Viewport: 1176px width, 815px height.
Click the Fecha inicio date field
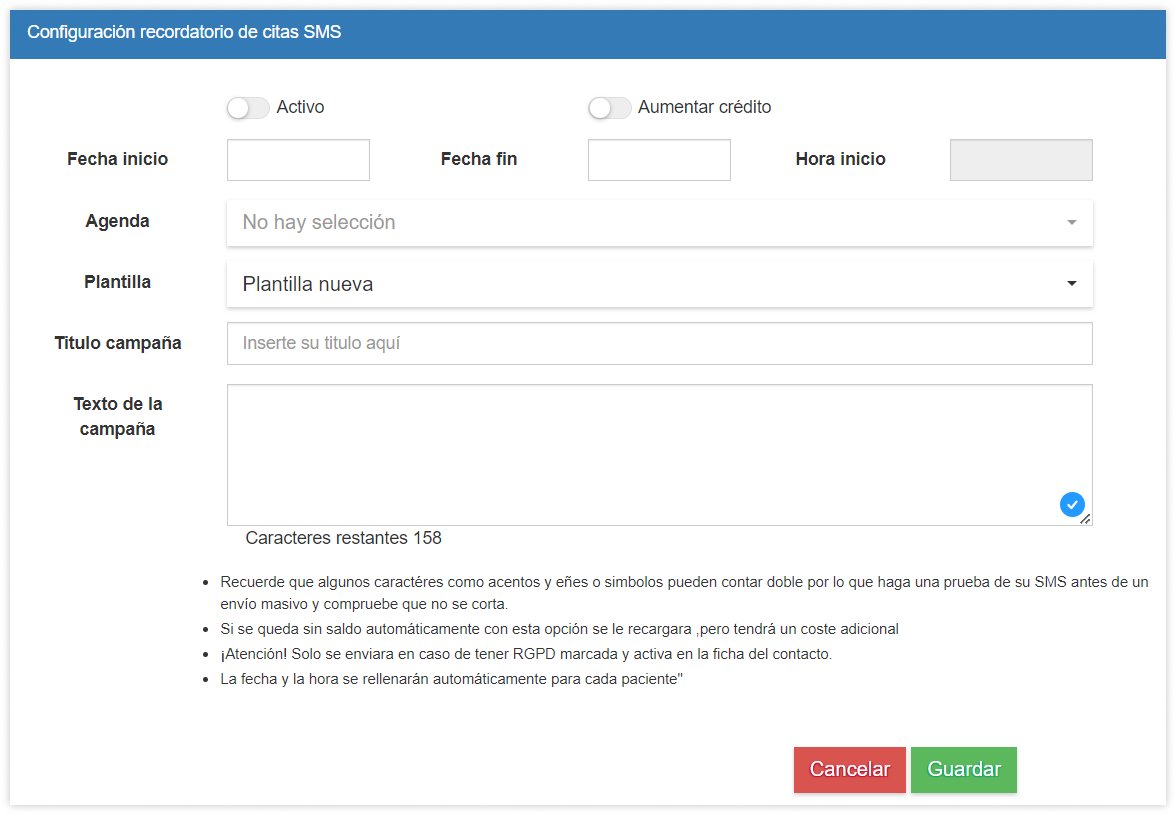click(x=298, y=159)
